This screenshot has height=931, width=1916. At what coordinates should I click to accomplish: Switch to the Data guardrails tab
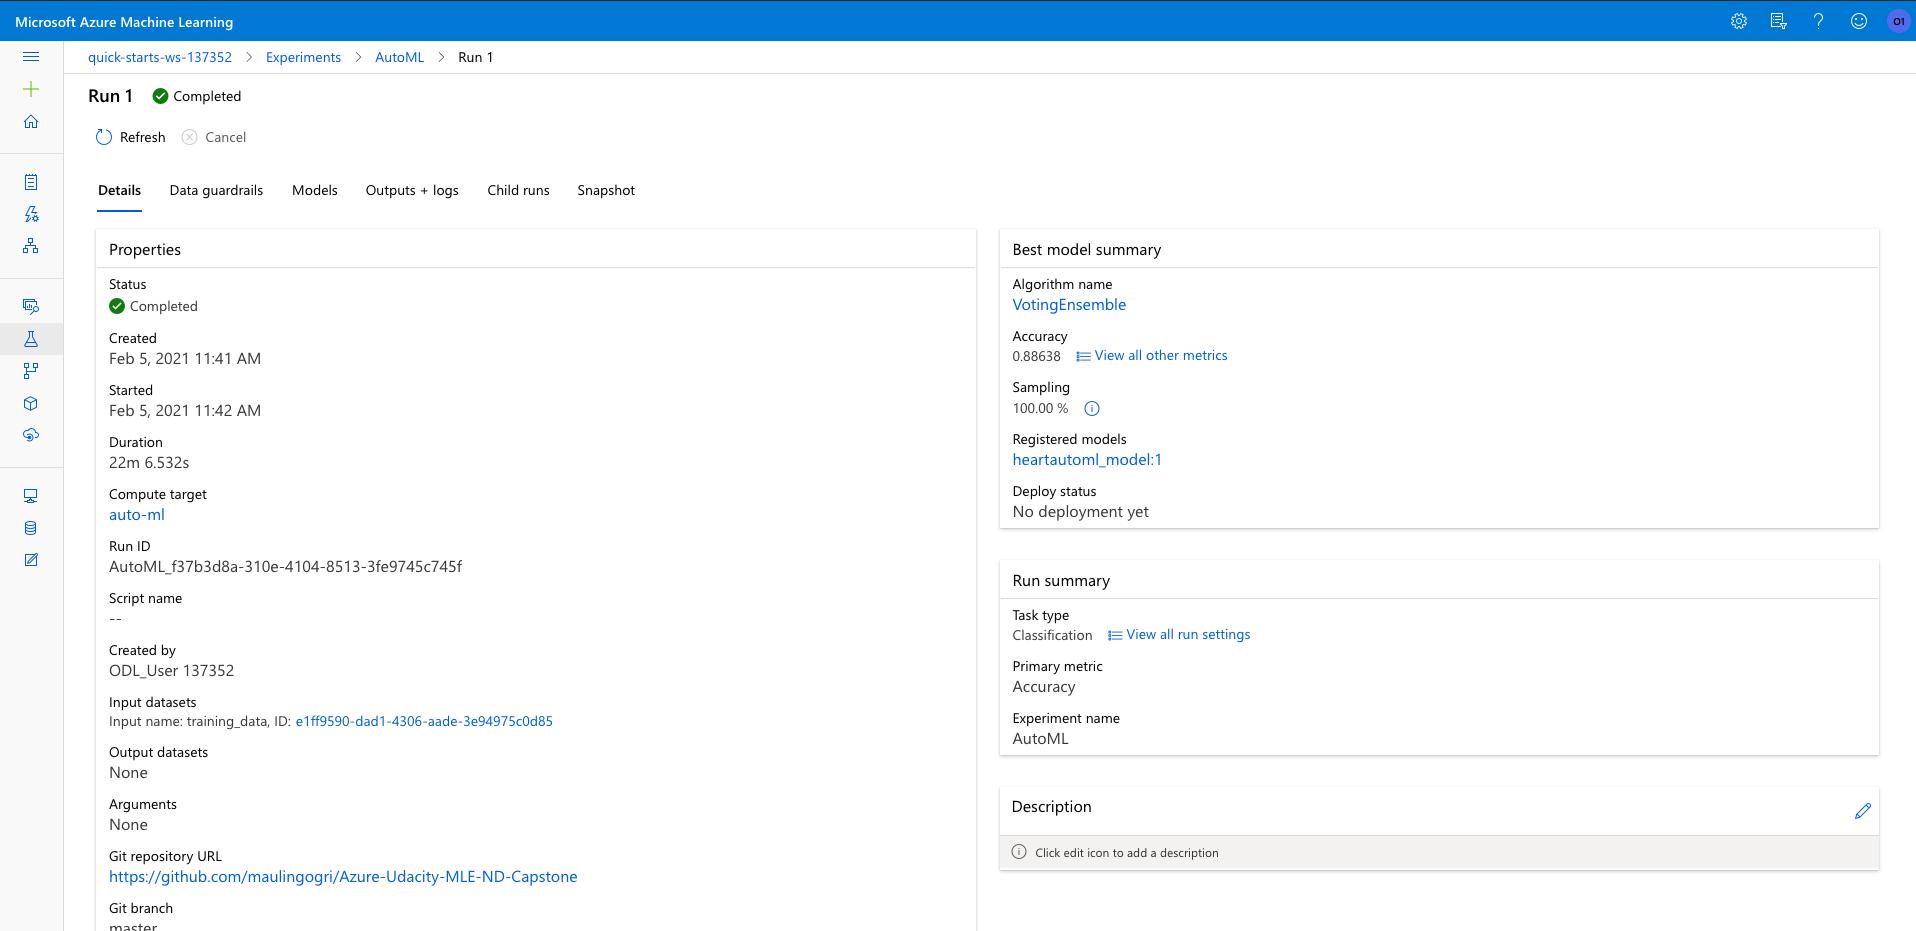coord(216,190)
